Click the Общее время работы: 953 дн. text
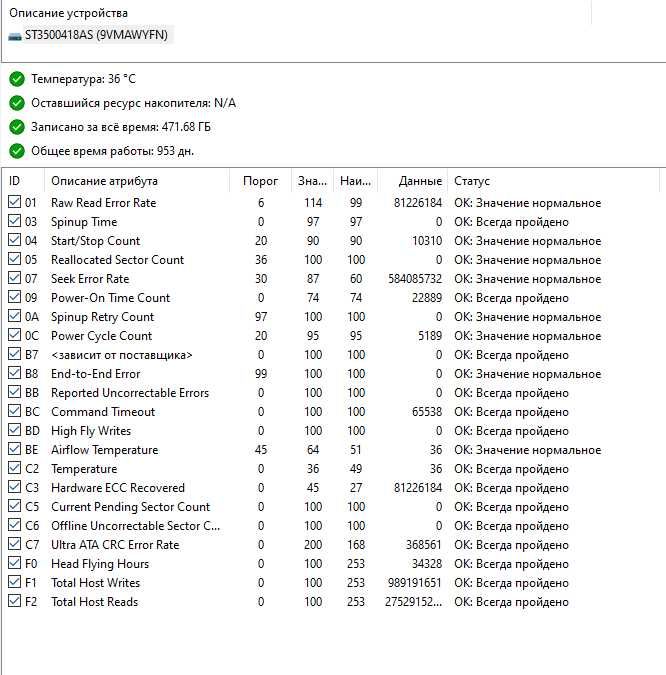Image resolution: width=666 pixels, height=675 pixels. tap(112, 151)
